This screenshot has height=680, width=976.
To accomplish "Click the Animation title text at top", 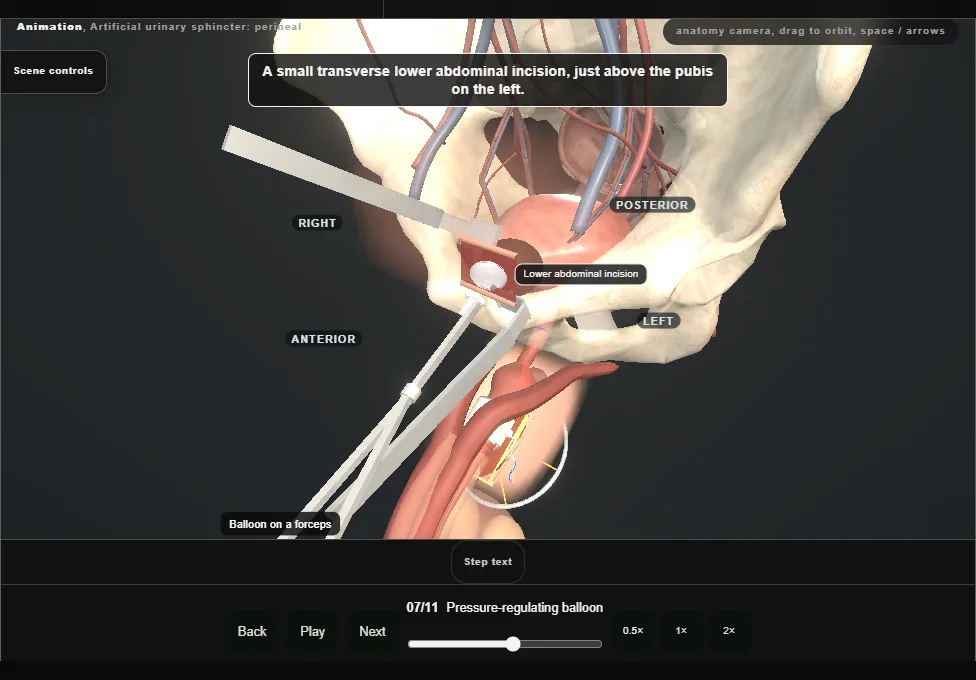I will (159, 27).
